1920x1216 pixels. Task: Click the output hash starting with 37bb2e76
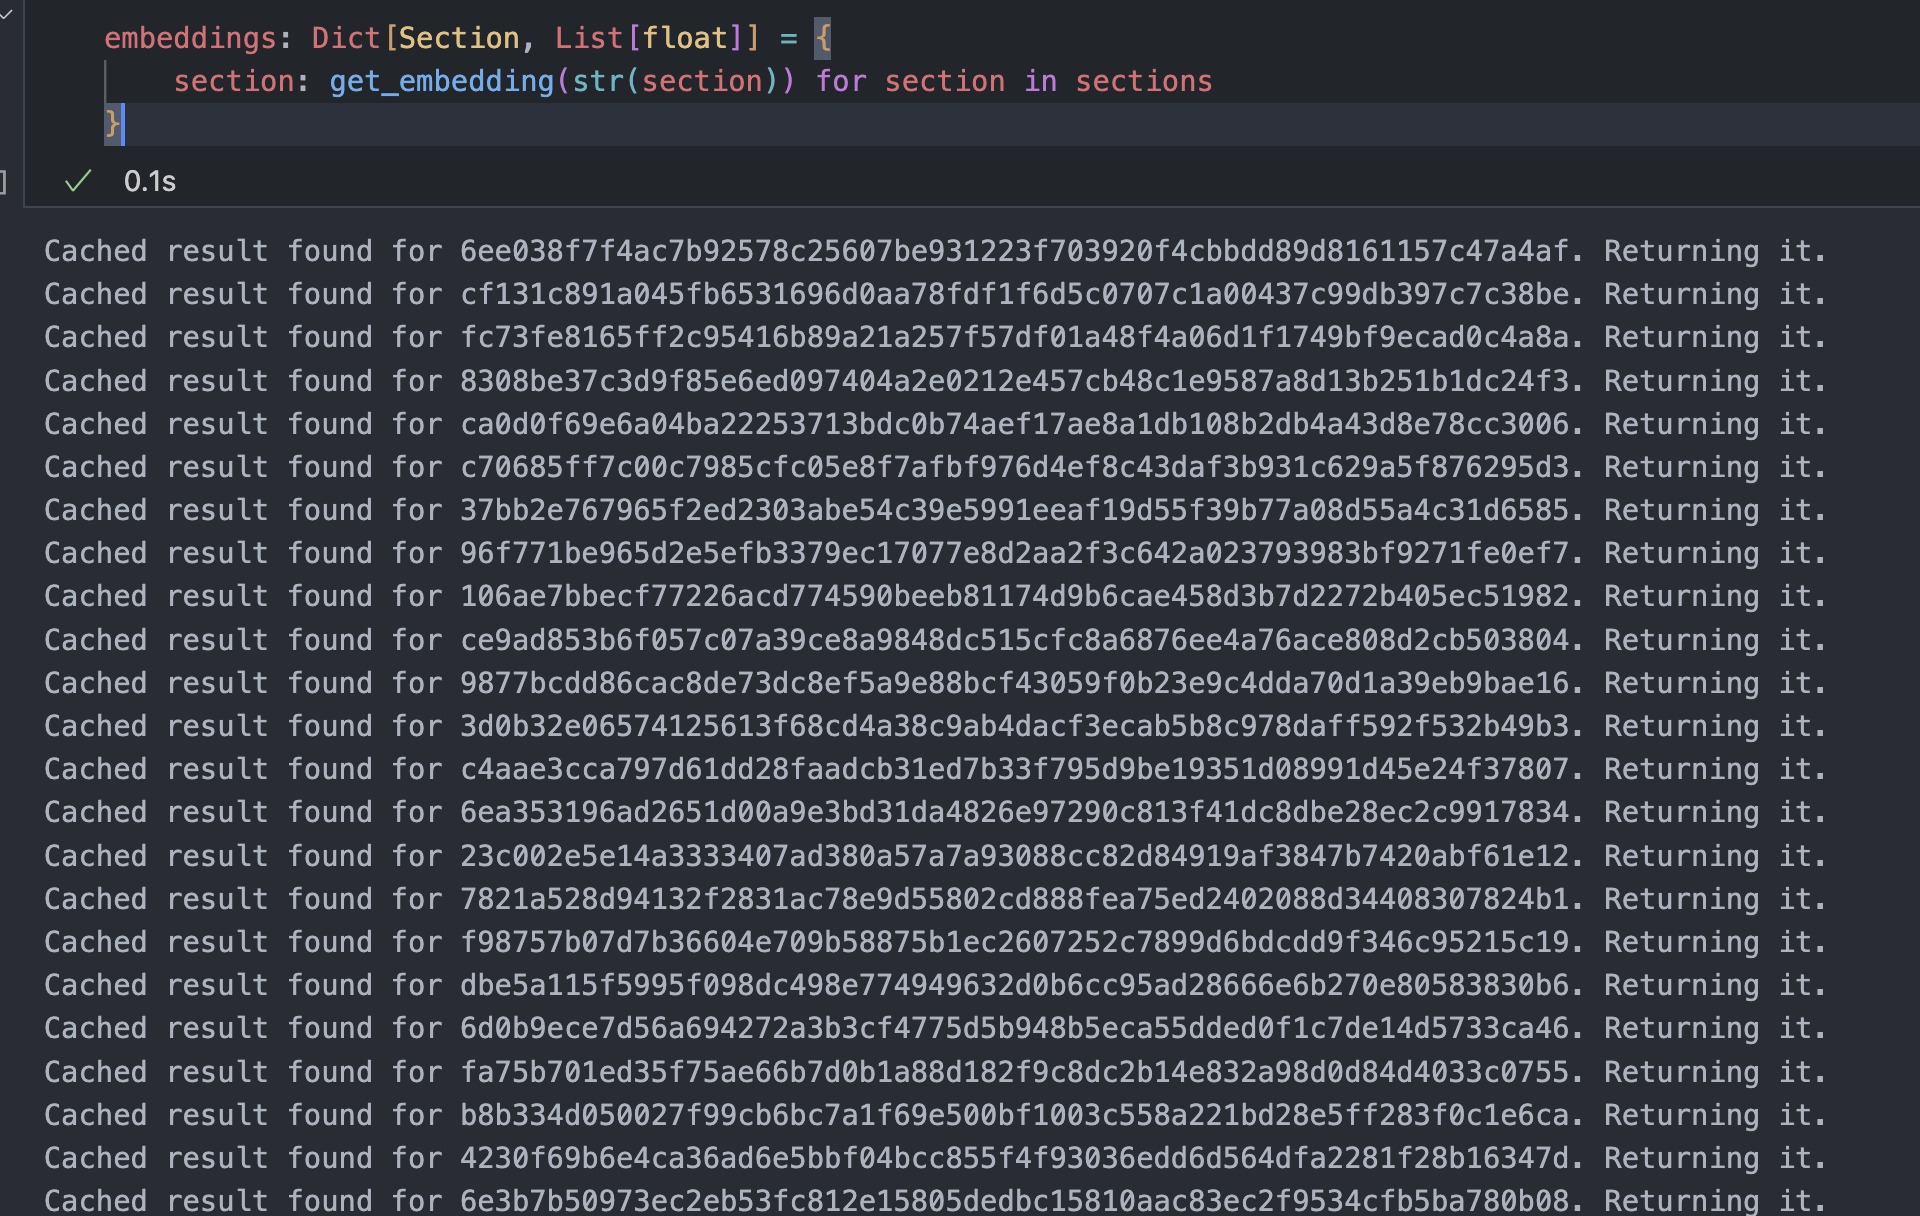(x=1014, y=510)
